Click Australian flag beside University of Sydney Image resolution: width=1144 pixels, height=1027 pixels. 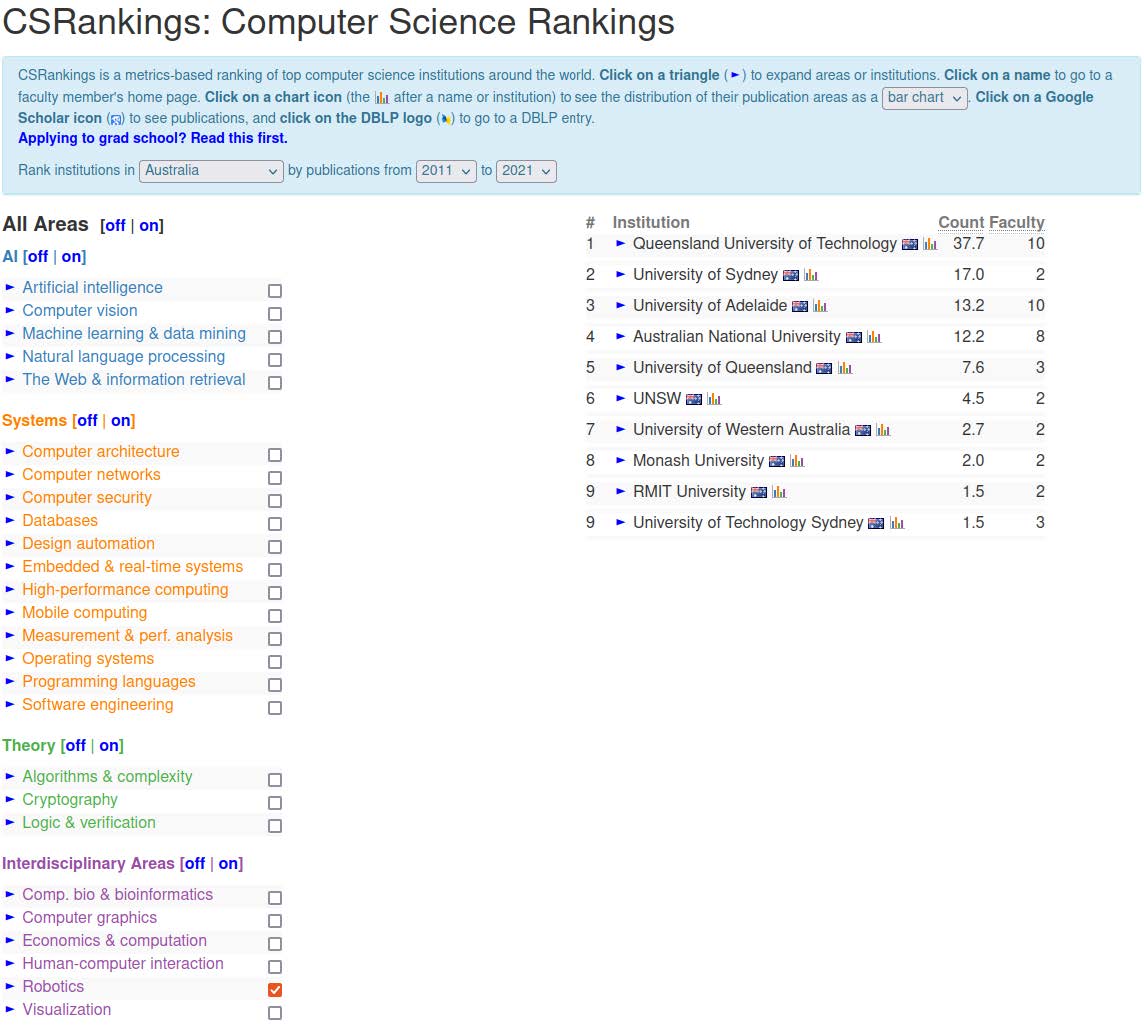[x=791, y=276]
